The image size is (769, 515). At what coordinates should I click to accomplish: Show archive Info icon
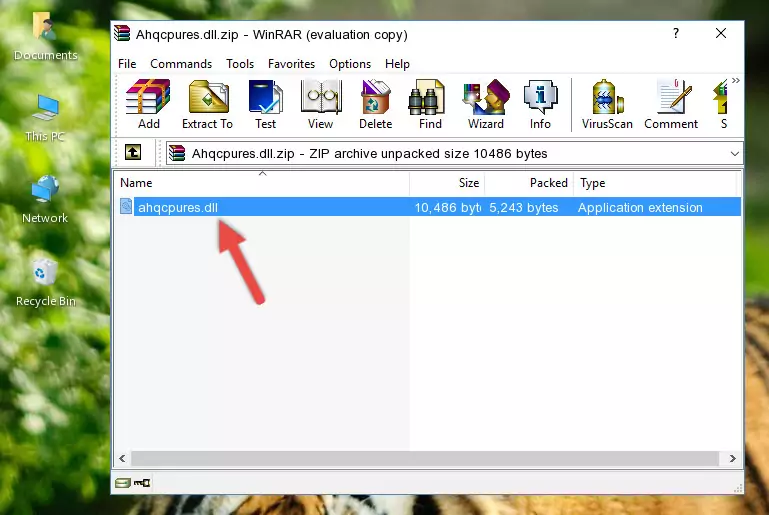point(540,104)
